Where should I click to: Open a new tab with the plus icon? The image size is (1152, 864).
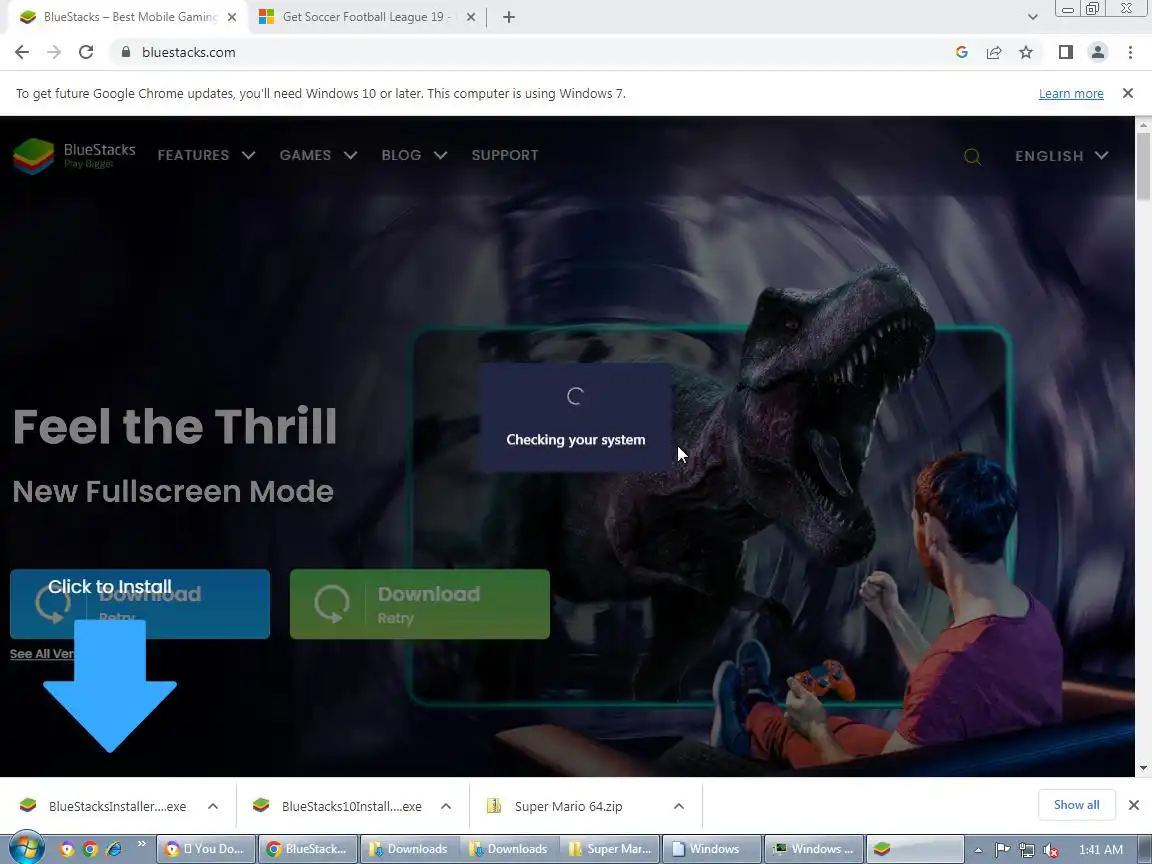(x=508, y=17)
